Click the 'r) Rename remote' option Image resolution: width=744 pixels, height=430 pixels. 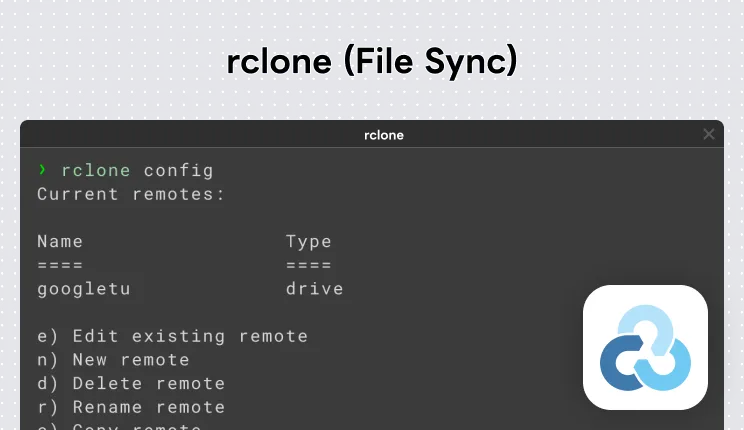[131, 407]
